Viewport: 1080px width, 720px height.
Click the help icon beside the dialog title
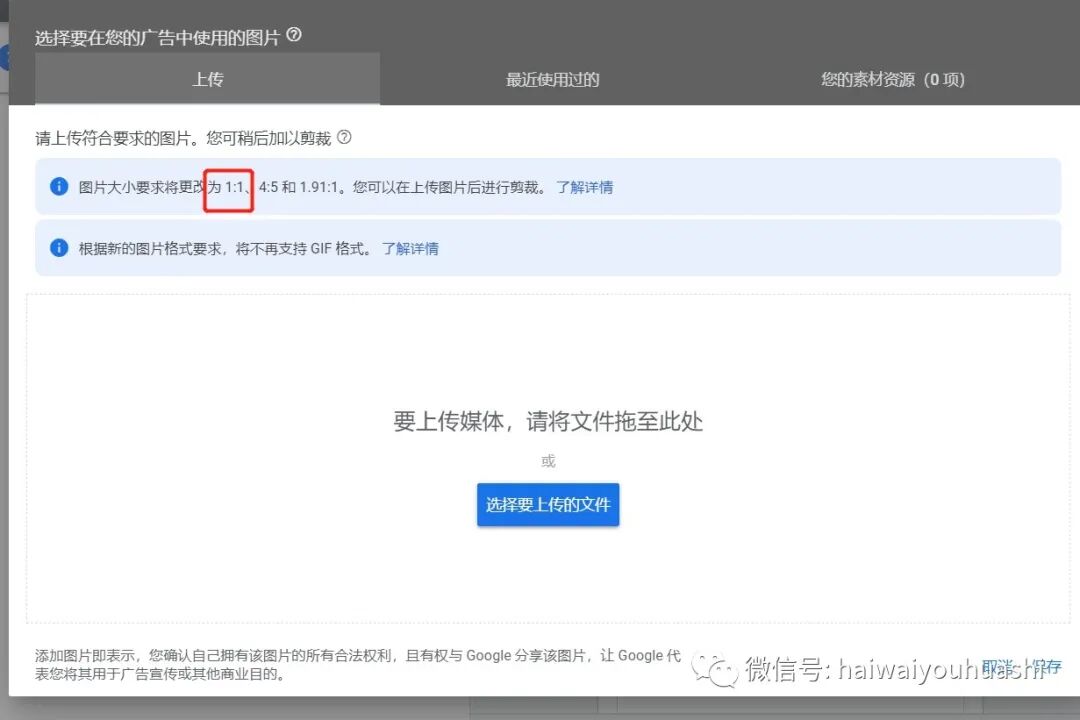(294, 33)
